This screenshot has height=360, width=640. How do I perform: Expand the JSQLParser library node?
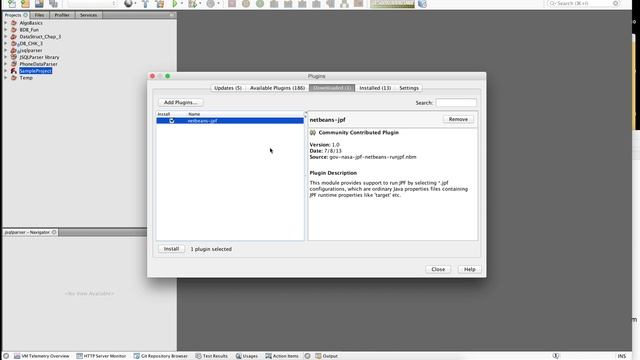pos(6,57)
